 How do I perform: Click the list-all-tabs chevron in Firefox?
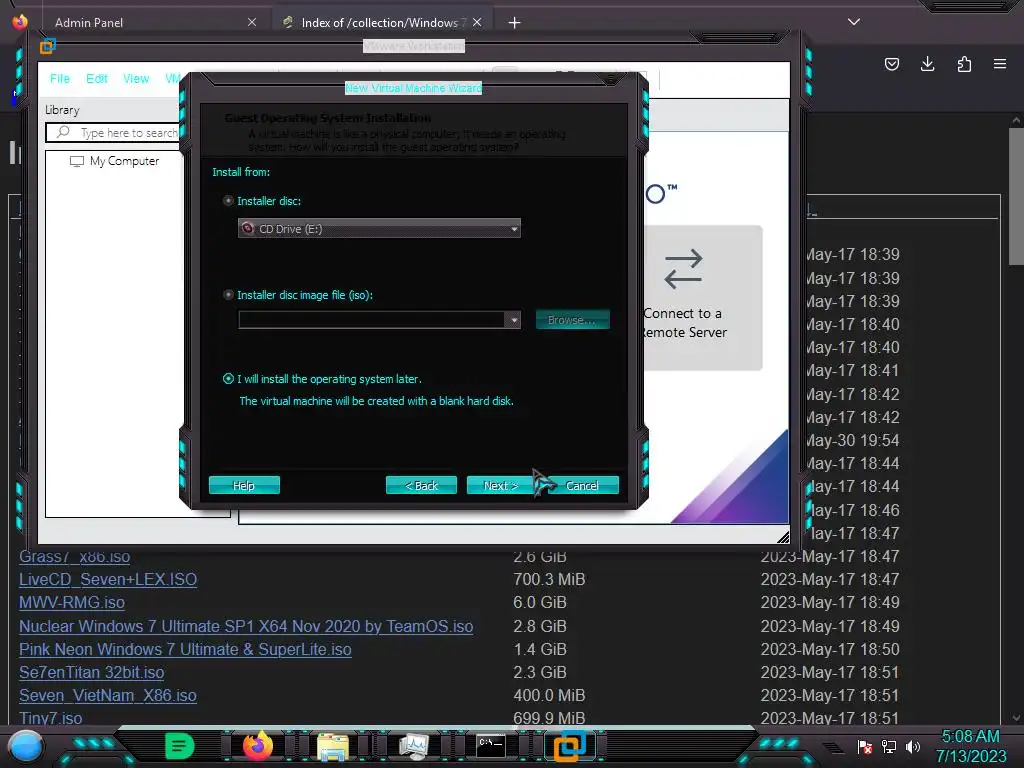854,22
